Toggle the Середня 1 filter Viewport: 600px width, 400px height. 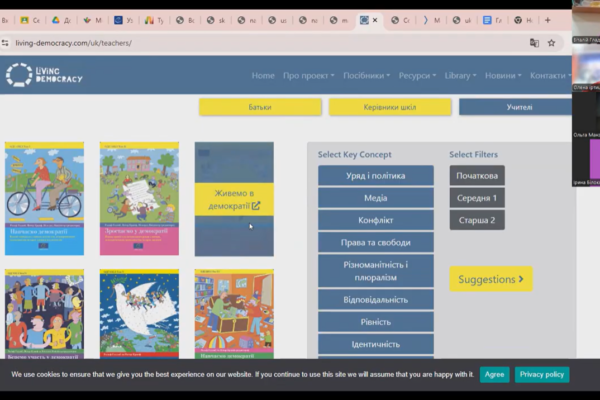tap(477, 198)
